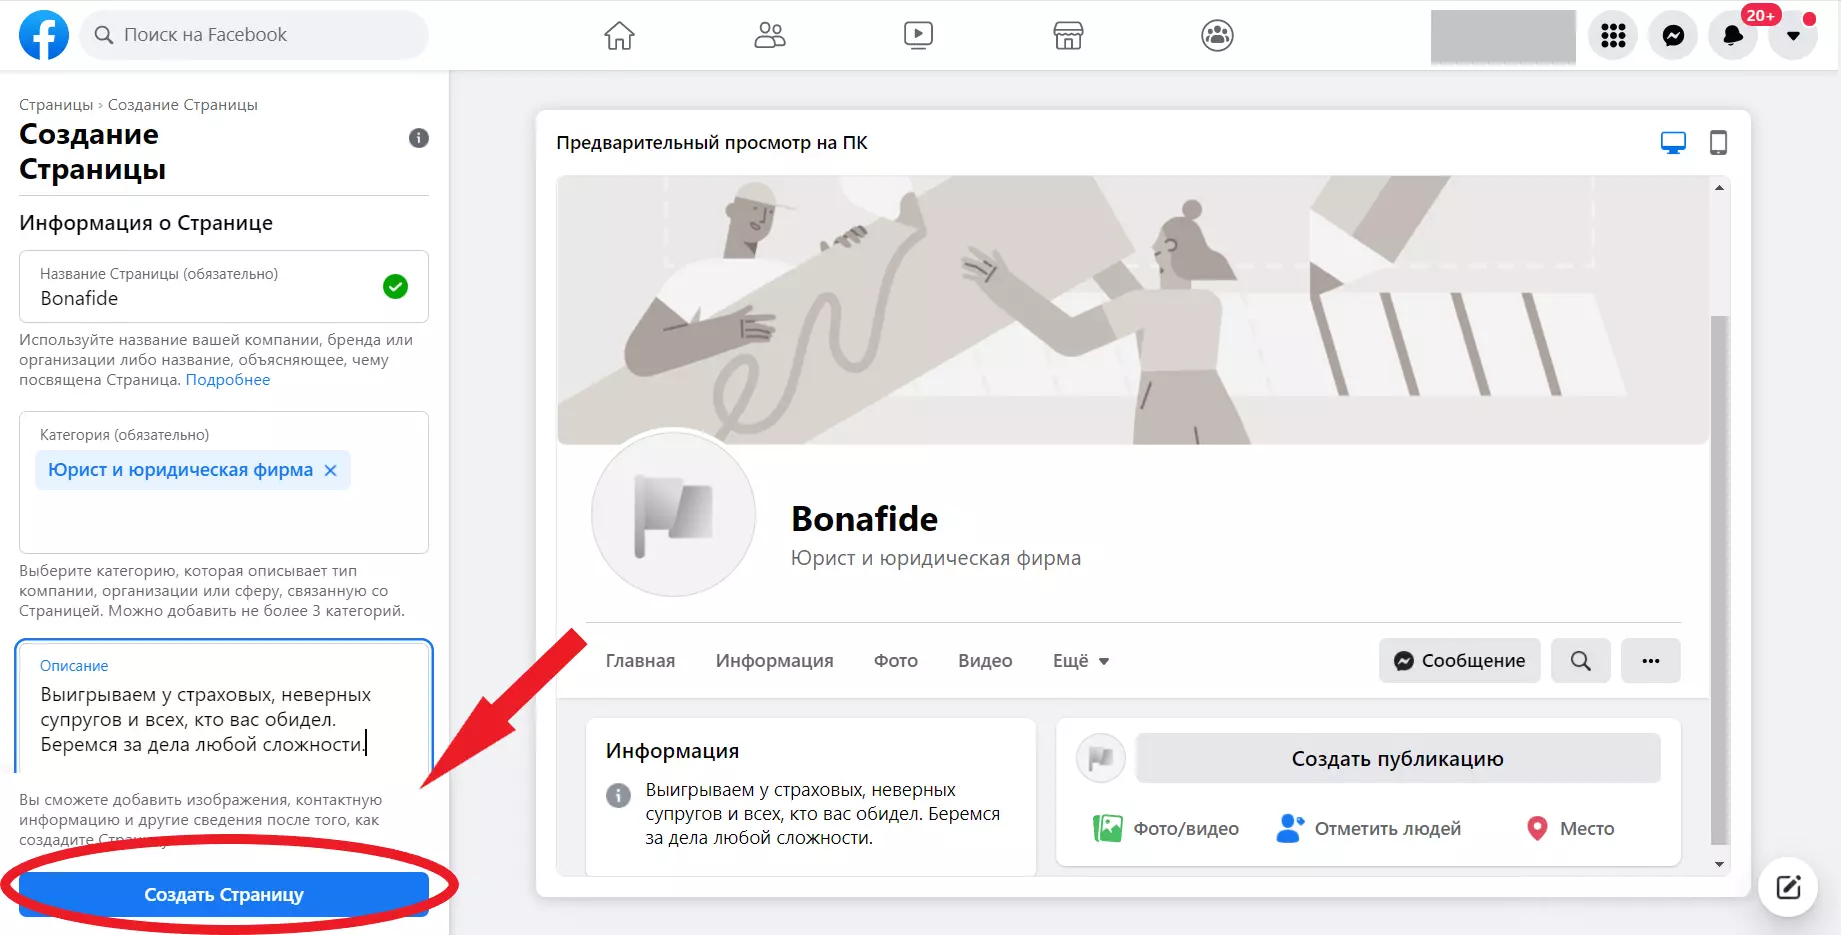This screenshot has width=1841, height=935.
Task: Select the Фото tab in preview
Action: (895, 661)
